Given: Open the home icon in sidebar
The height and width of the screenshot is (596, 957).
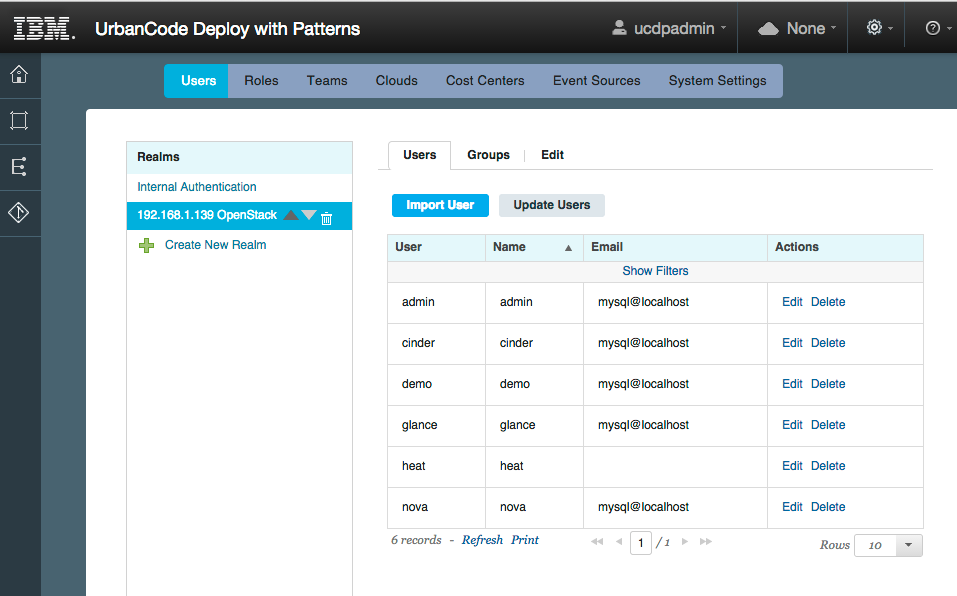Looking at the screenshot, I should tap(19, 74).
